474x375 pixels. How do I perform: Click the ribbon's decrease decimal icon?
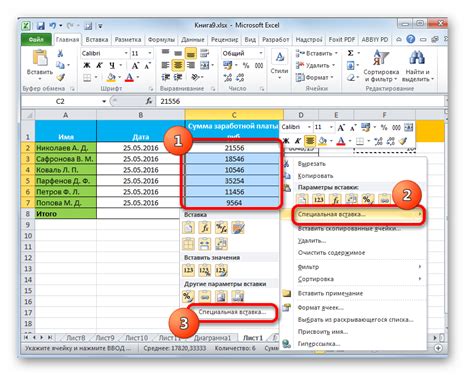[240, 78]
